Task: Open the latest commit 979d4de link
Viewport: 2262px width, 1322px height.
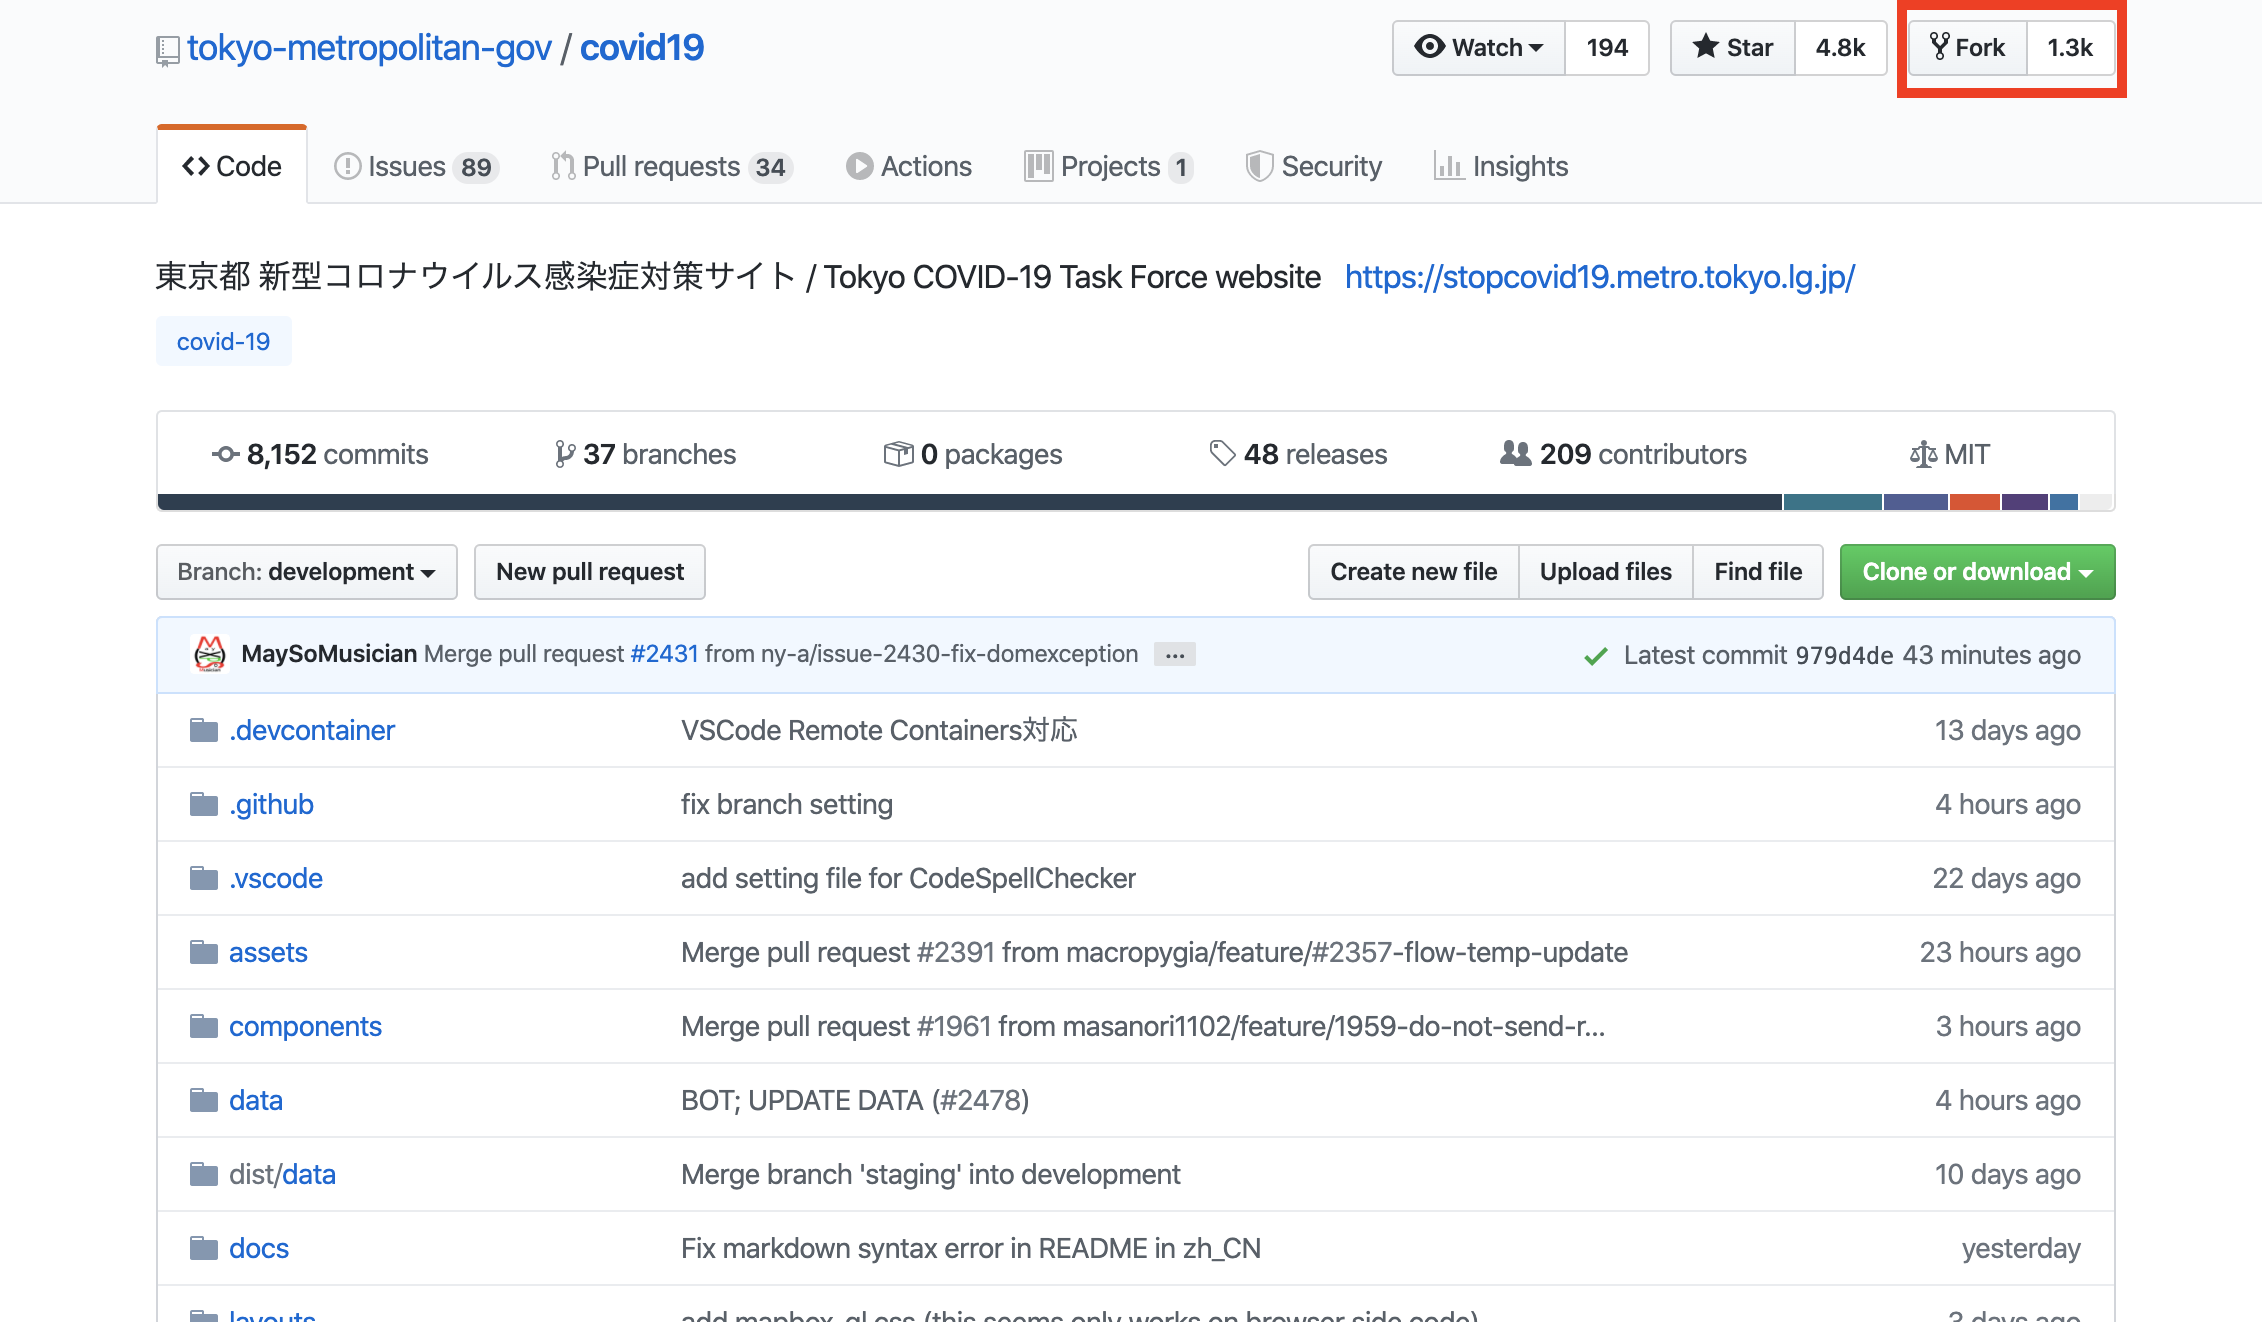Action: [x=1844, y=656]
